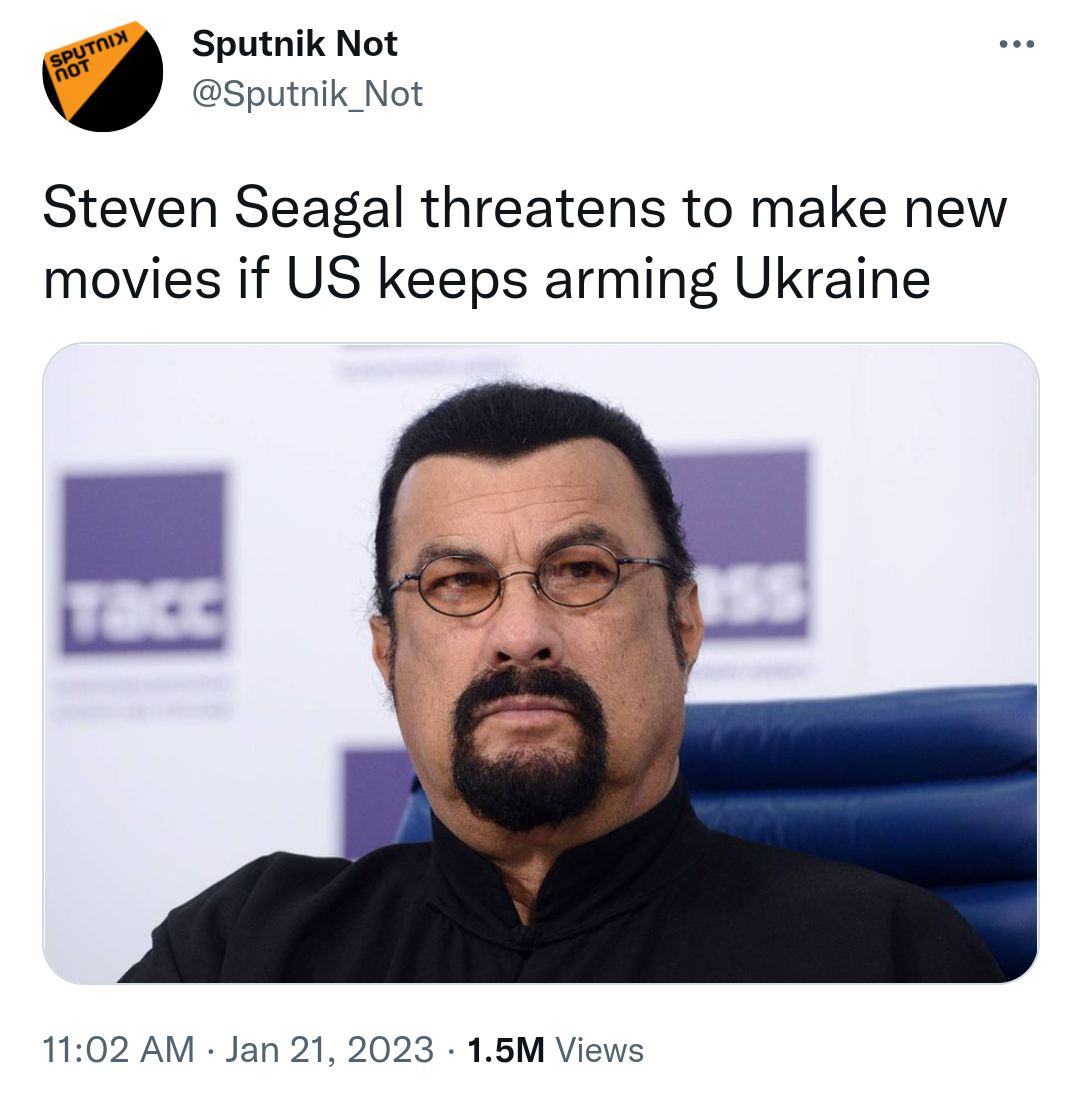Screen dimensions: 1080x1100
Task: Click the 11:02 AM timestamp
Action: 119,1050
